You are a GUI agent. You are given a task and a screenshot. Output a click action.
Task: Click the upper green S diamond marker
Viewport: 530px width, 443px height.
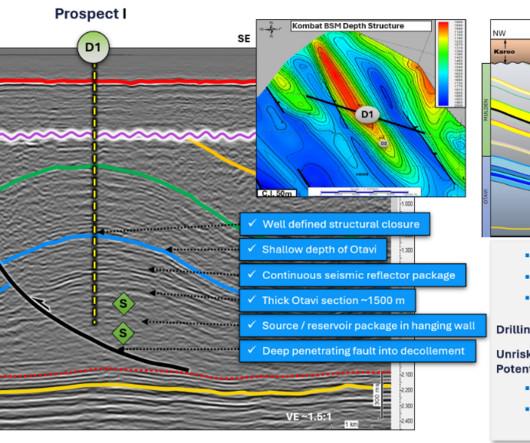tap(123, 304)
